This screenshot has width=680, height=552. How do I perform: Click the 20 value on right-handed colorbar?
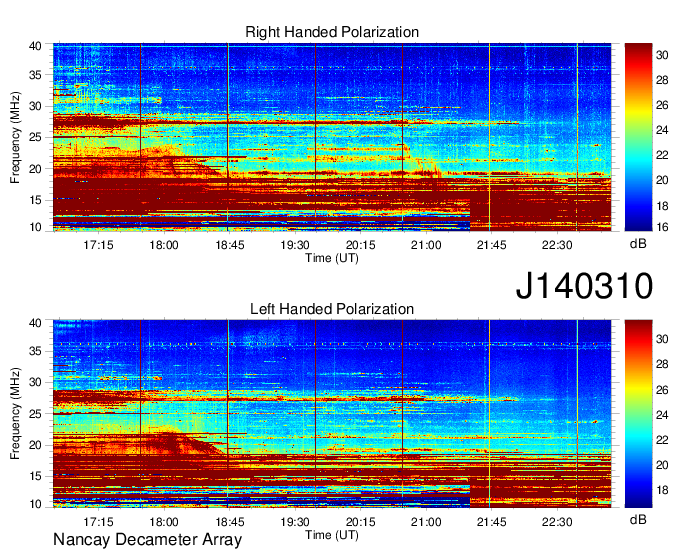click(x=662, y=180)
